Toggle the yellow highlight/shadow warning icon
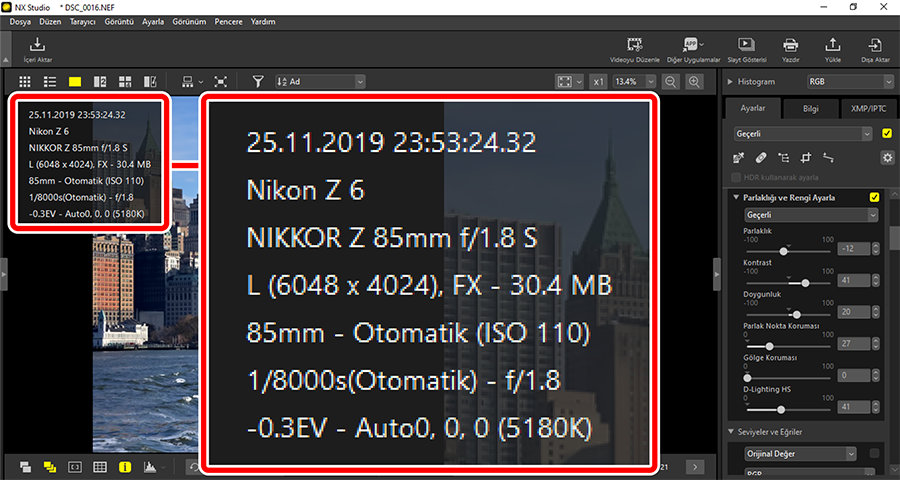Image resolution: width=900 pixels, height=480 pixels. point(50,467)
